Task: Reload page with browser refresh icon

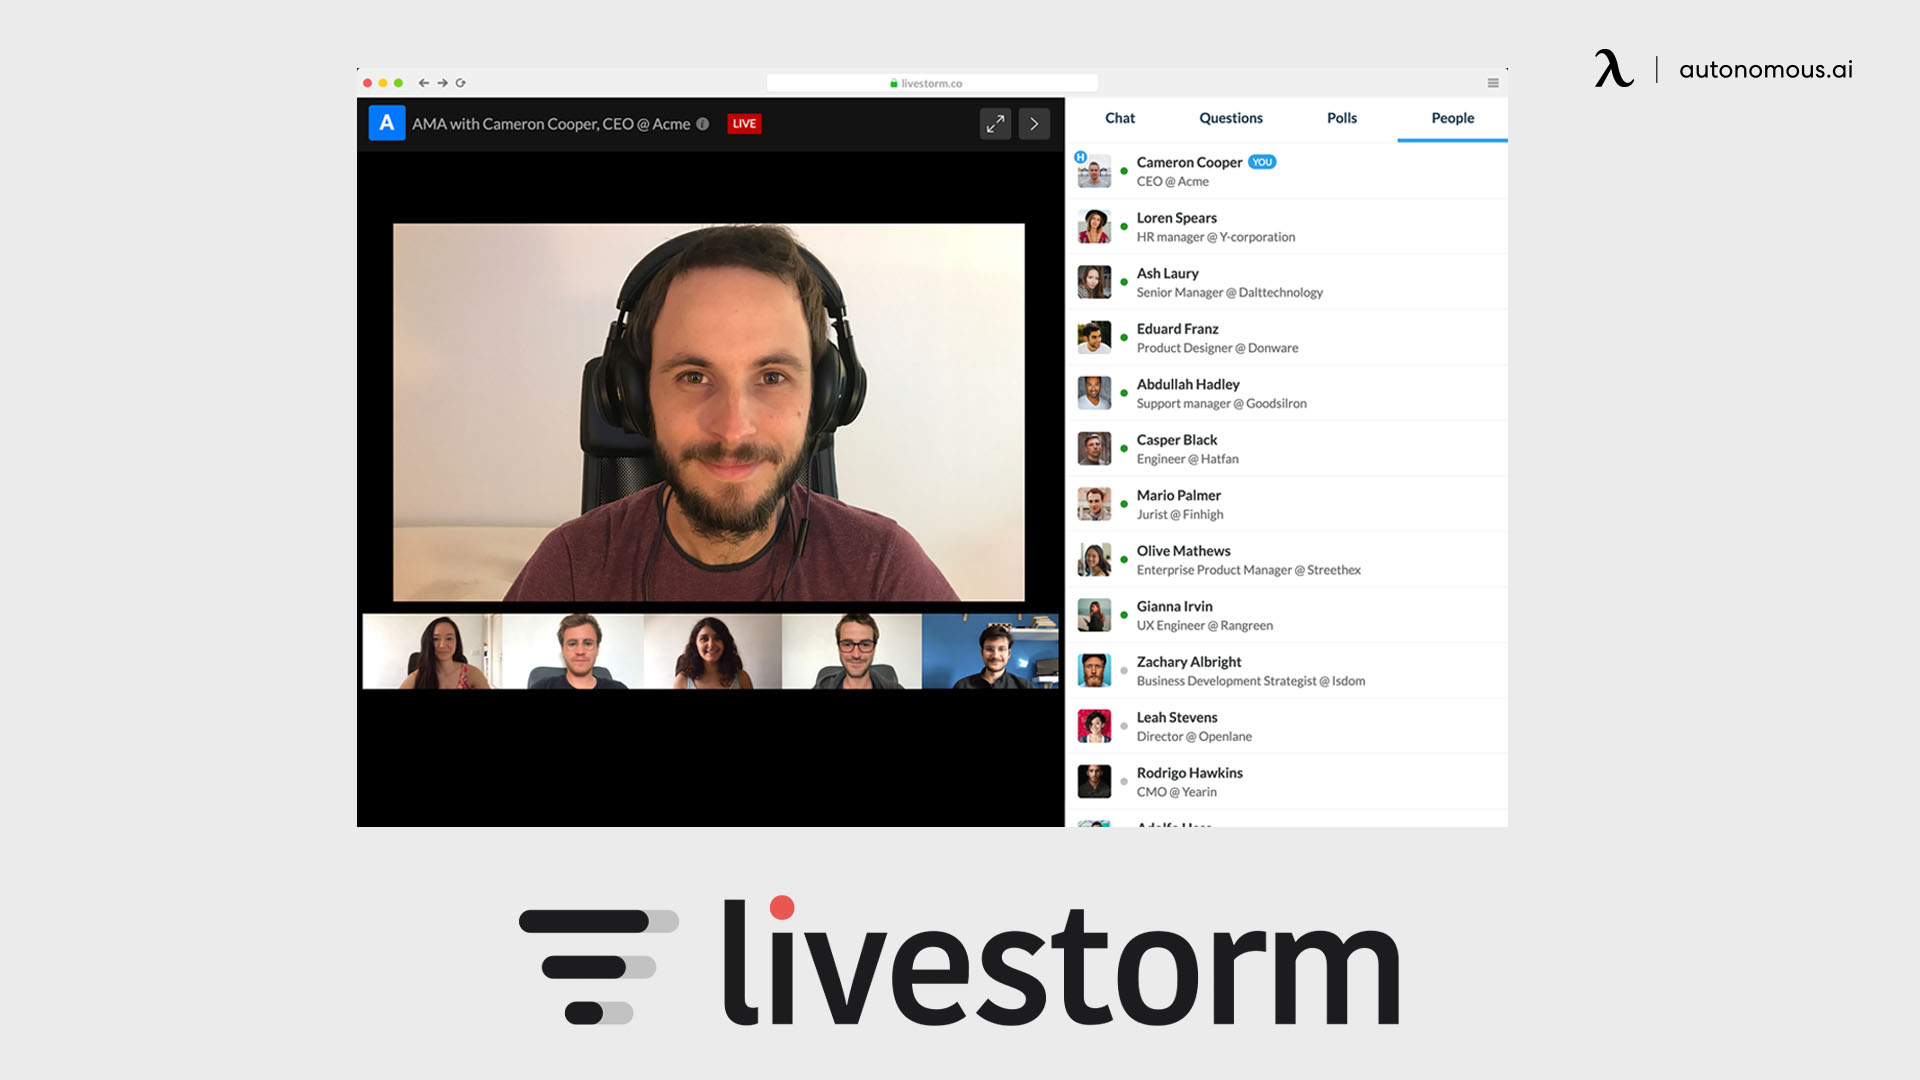Action: [461, 83]
